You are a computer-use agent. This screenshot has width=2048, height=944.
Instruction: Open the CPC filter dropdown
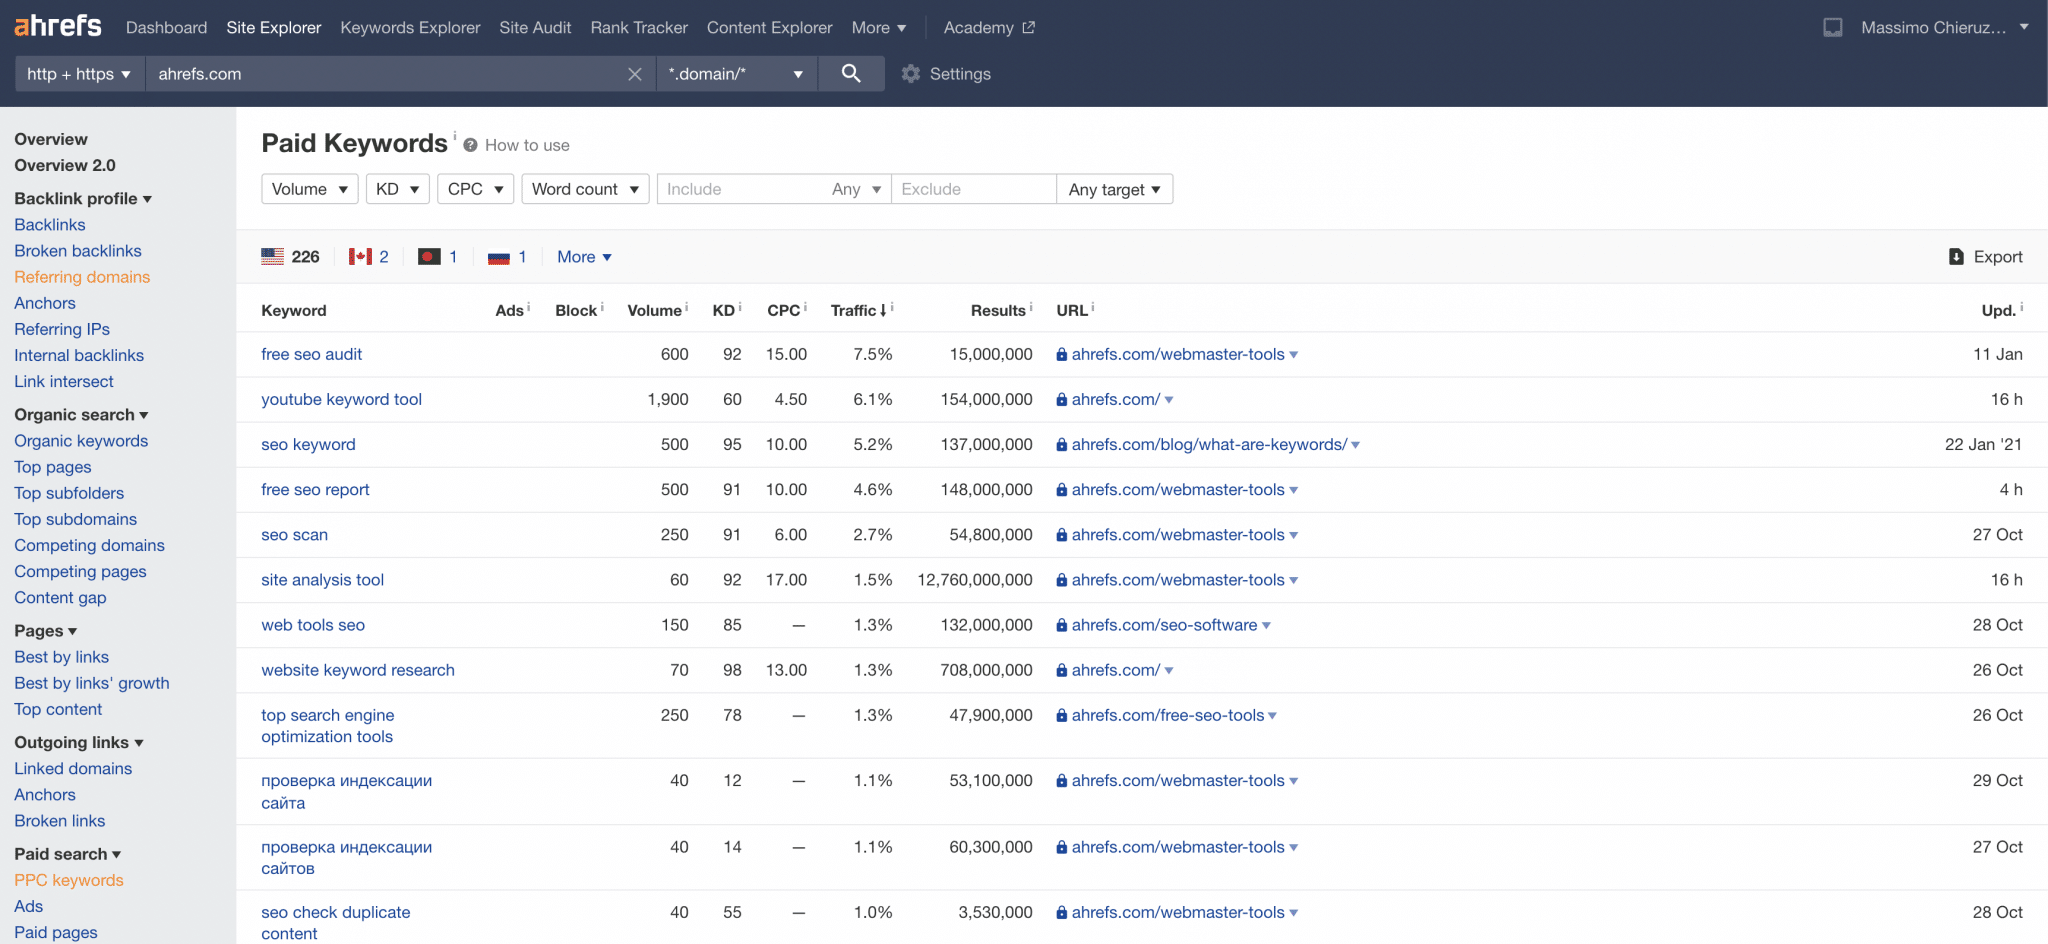click(476, 189)
